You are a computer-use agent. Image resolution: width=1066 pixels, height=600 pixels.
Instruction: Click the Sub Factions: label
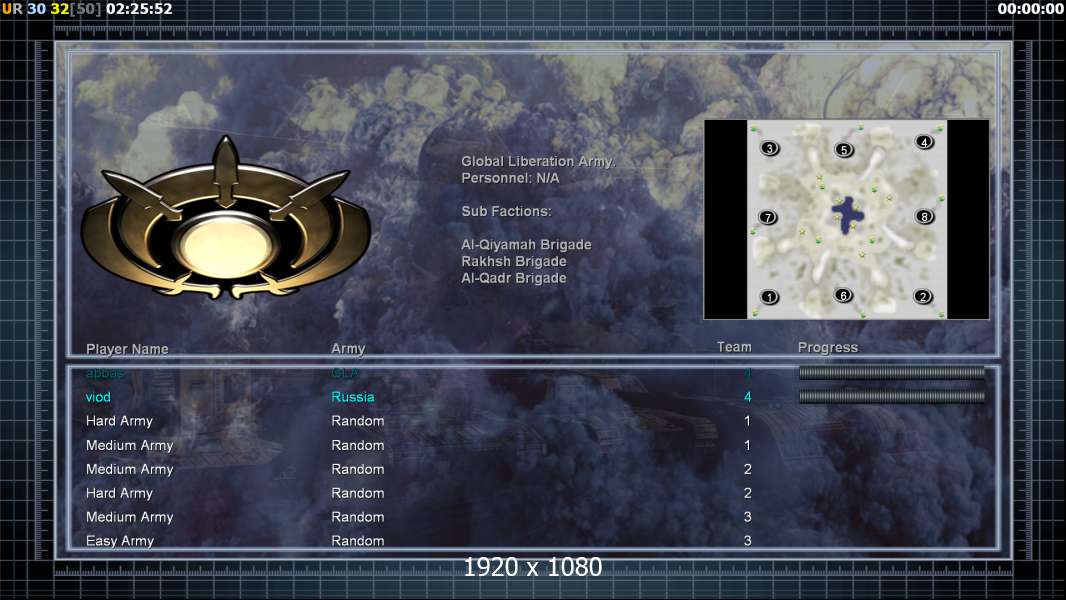coord(506,211)
